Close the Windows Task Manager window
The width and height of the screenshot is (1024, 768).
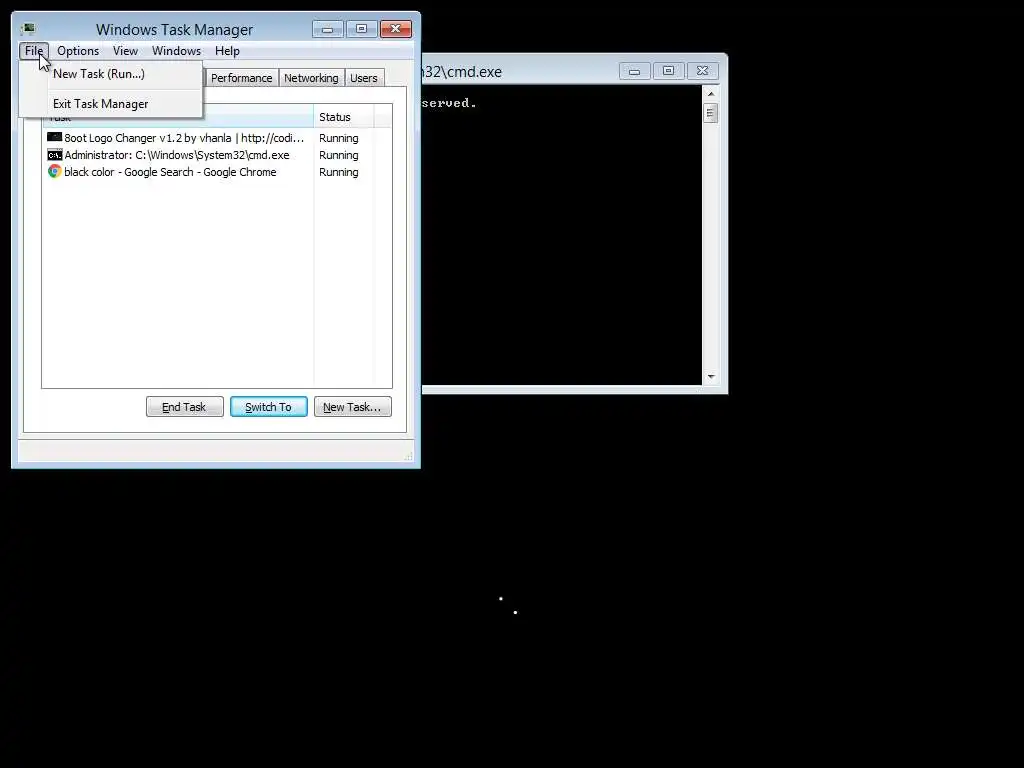[x=396, y=29]
